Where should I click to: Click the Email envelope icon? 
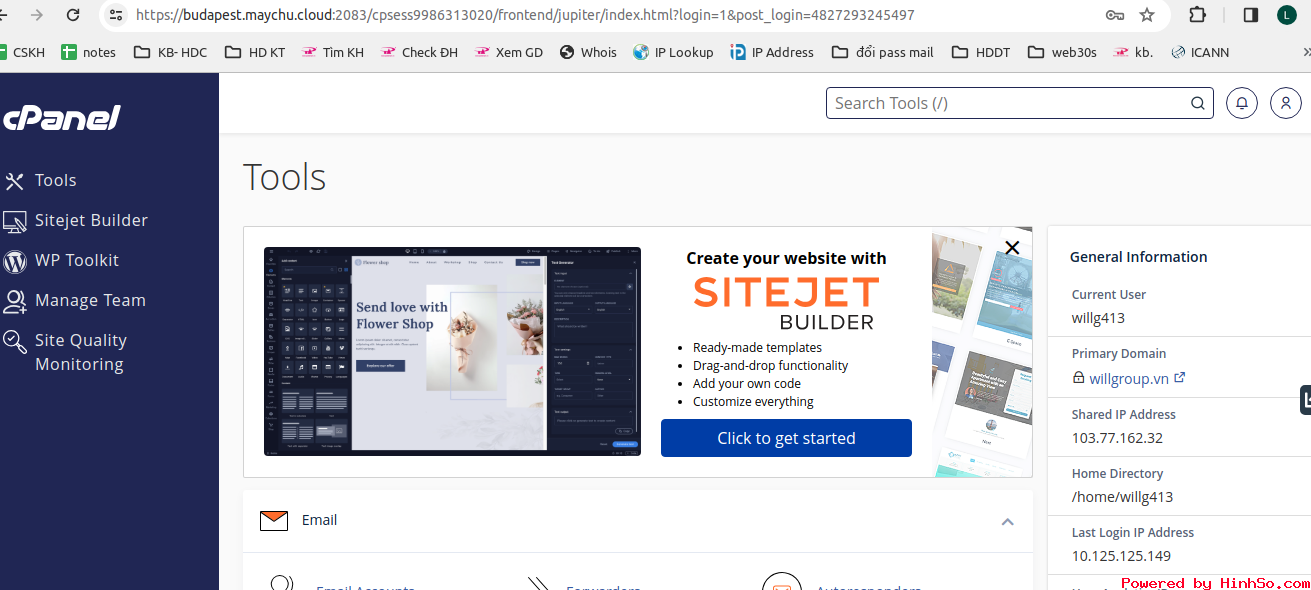[274, 520]
